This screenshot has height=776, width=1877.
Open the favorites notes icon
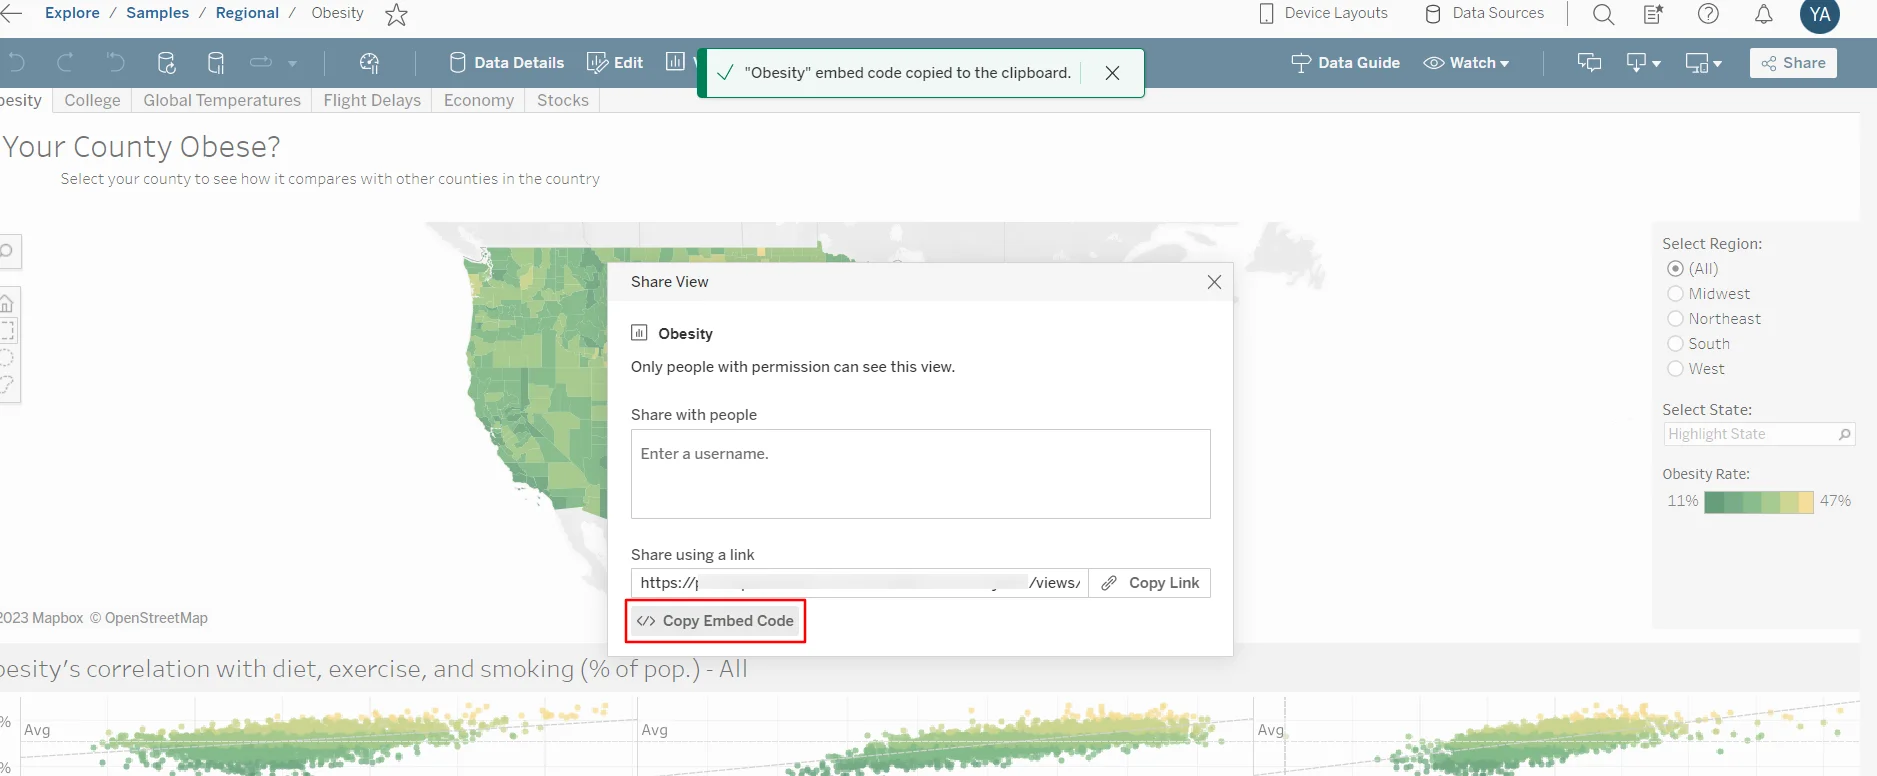click(1654, 14)
